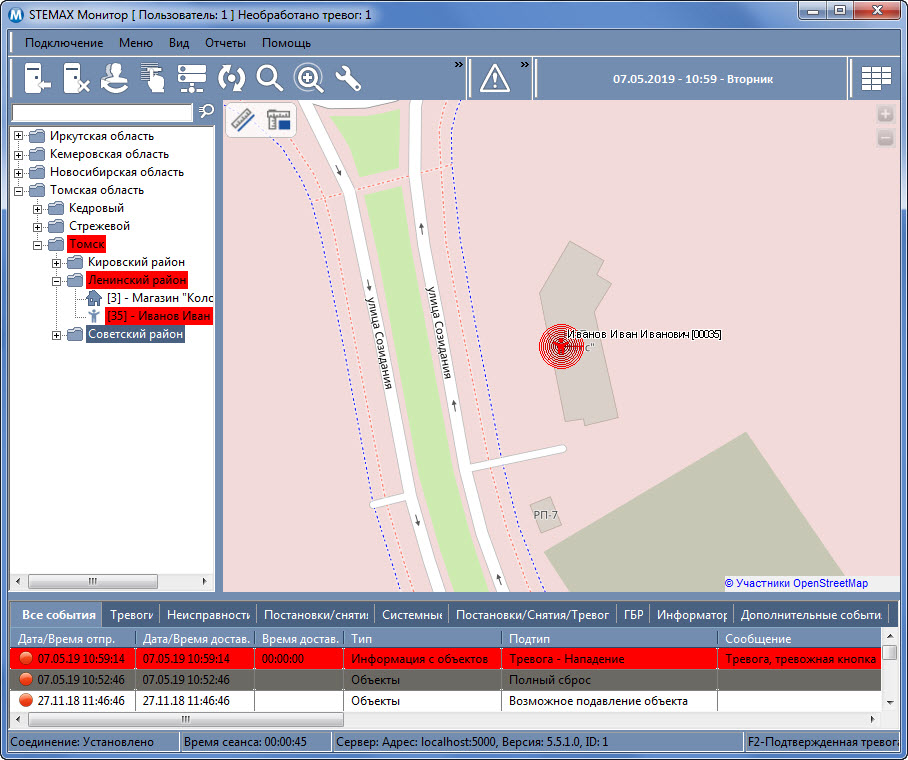Screen dimensions: 908x760
Task: Click the disconnect from server toolbar icon
Action: 76,78
